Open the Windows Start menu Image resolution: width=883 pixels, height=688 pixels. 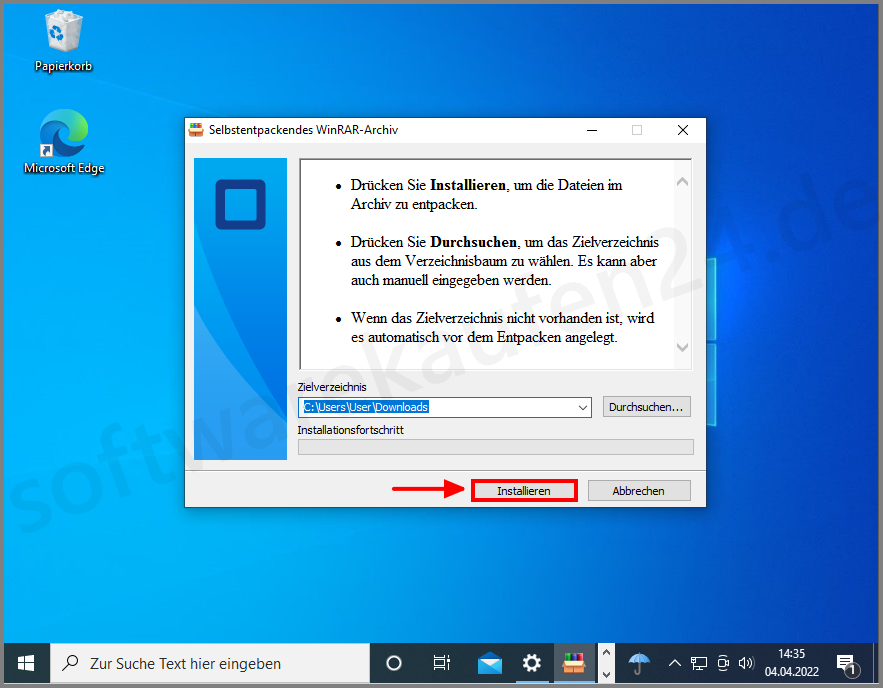pyautogui.click(x=26, y=663)
